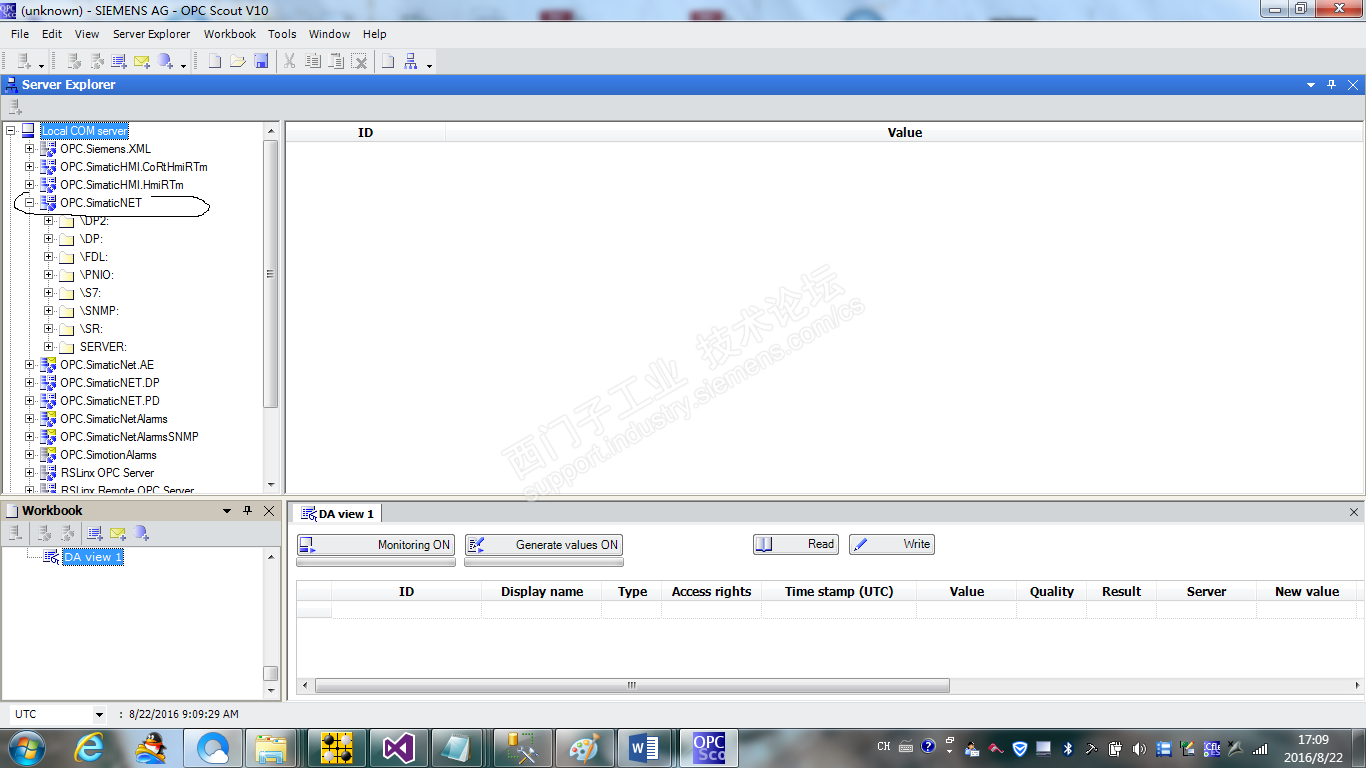Click the Quality column header
This screenshot has width=1366, height=768.
pos(1052,592)
